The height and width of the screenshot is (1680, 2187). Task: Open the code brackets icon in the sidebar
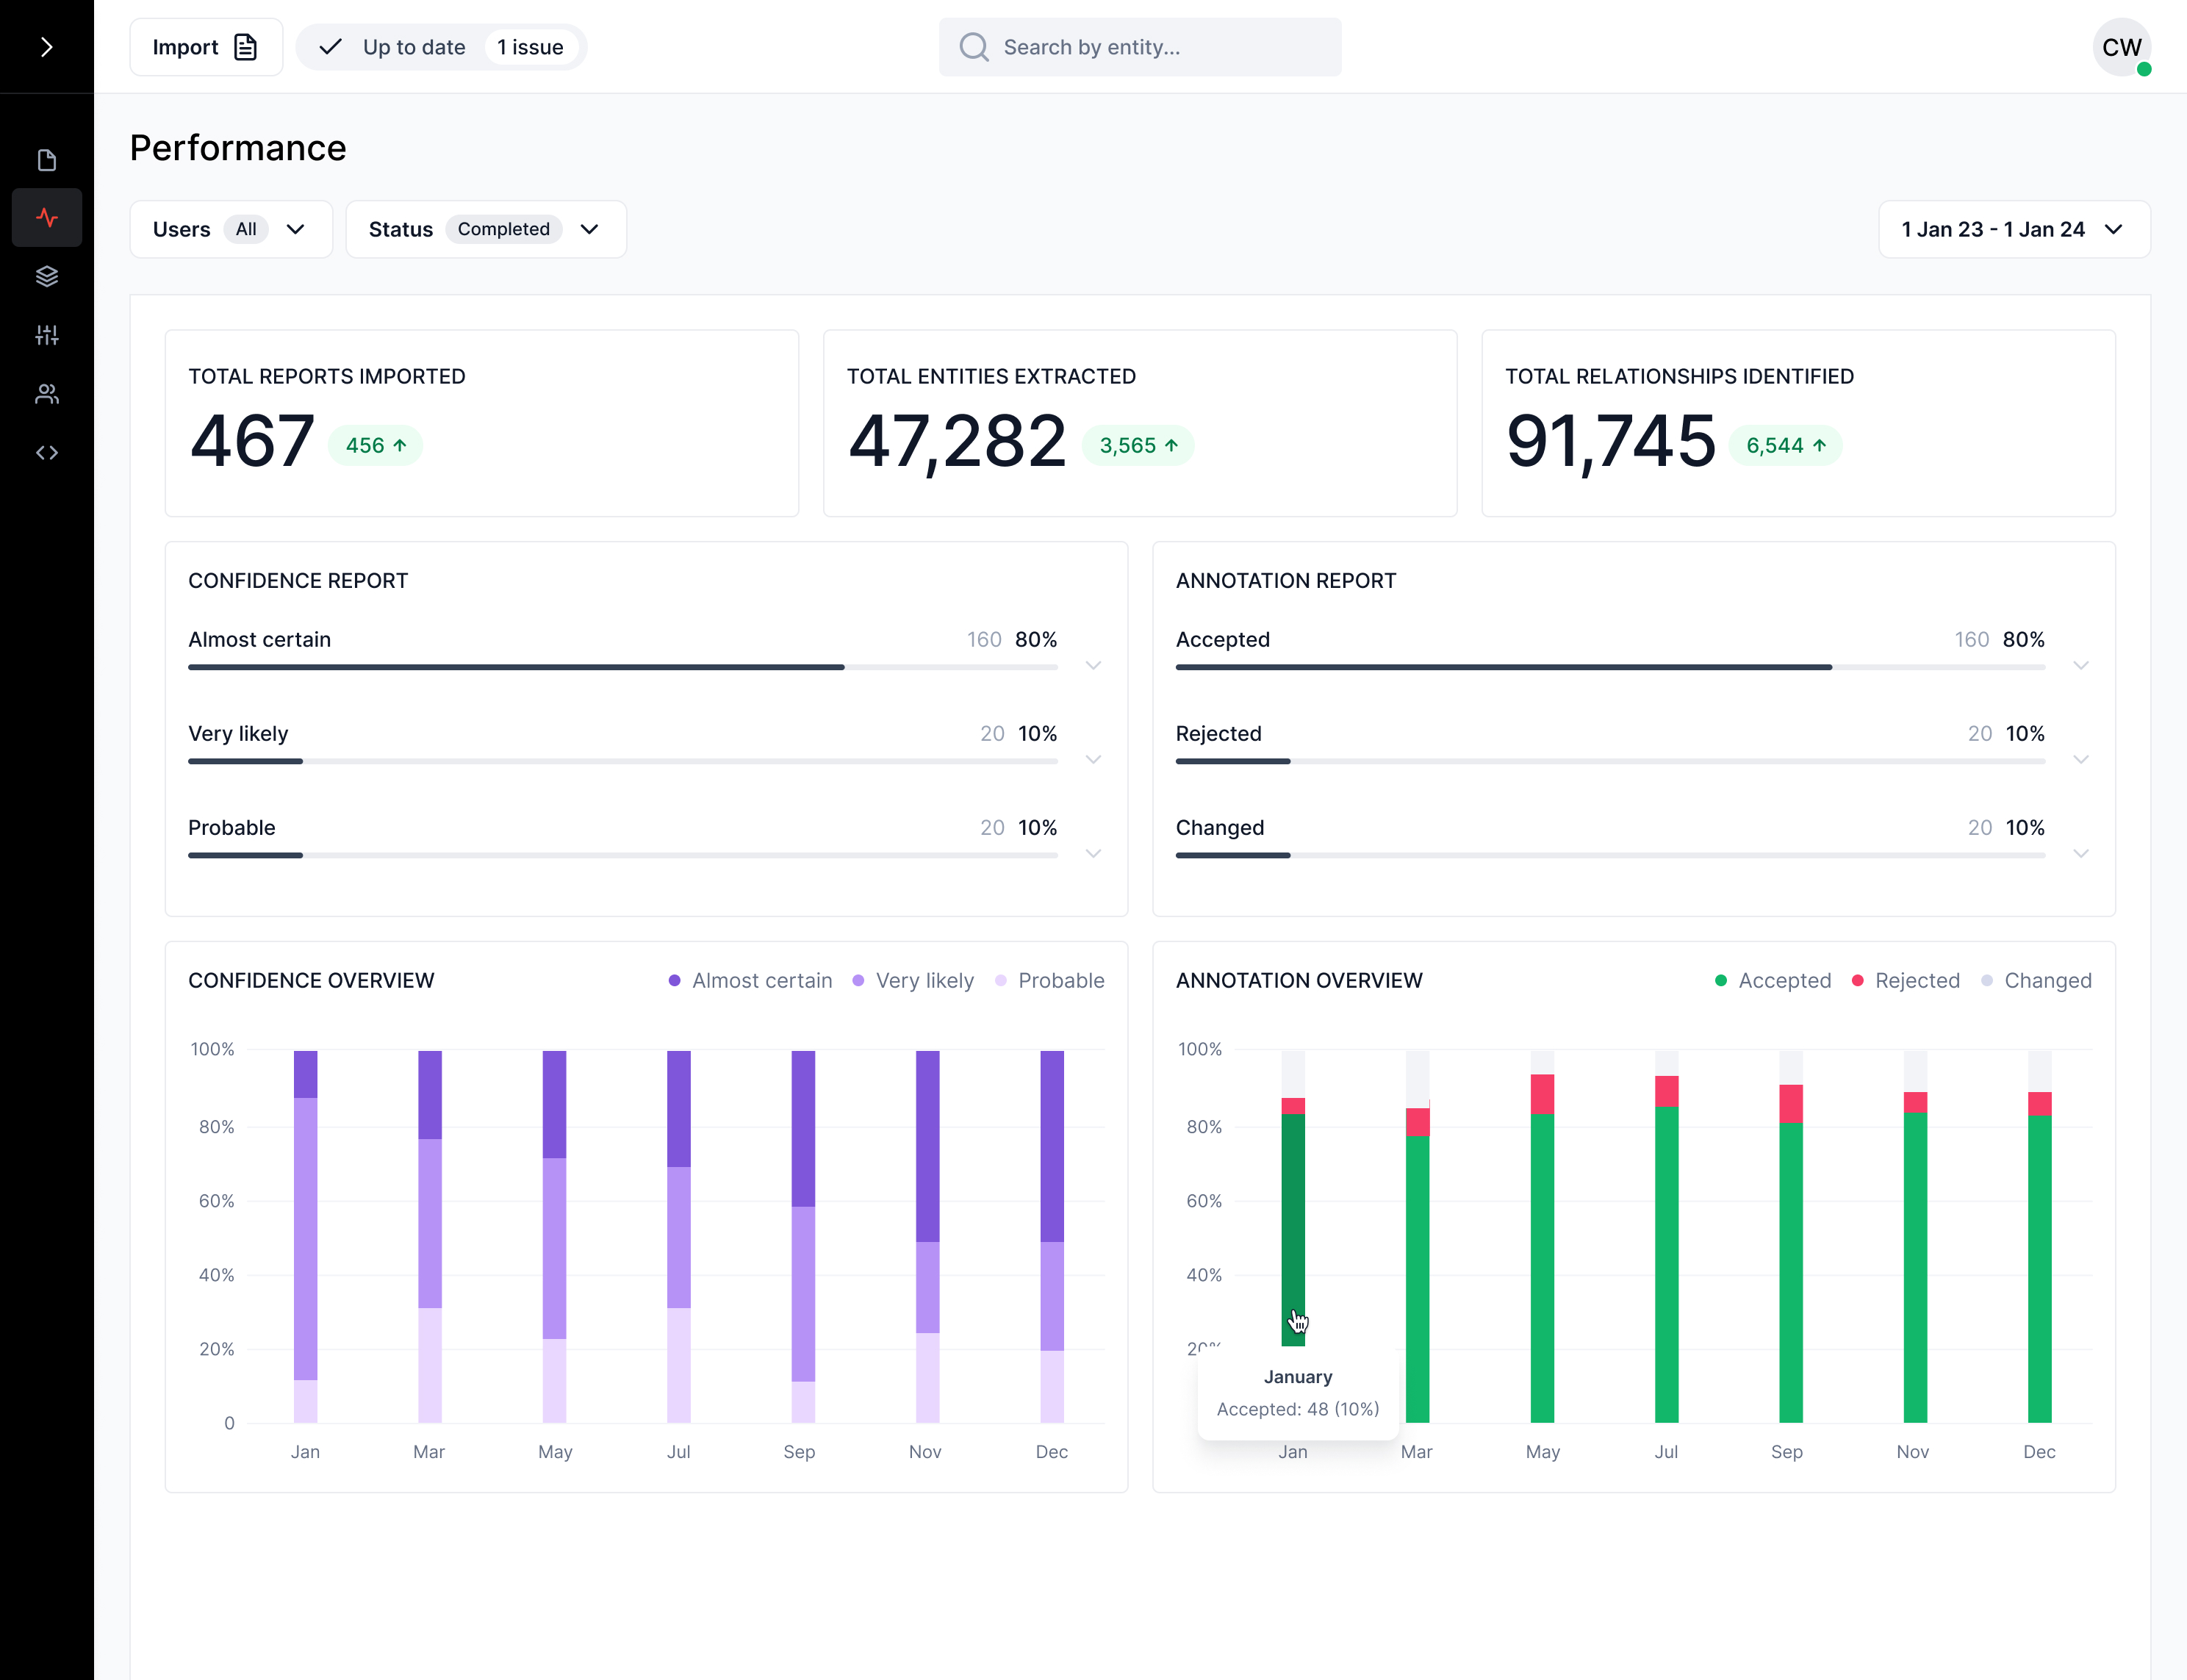(x=46, y=452)
